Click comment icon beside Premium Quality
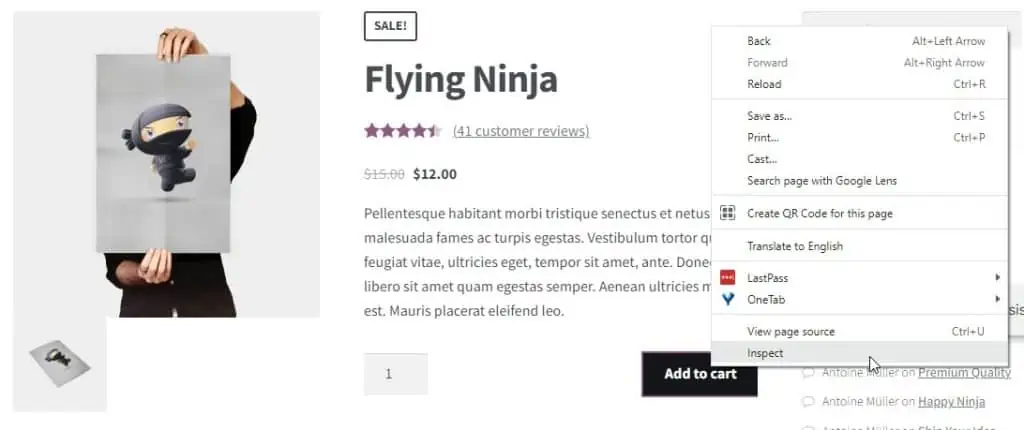The height and width of the screenshot is (430, 1024). [808, 373]
